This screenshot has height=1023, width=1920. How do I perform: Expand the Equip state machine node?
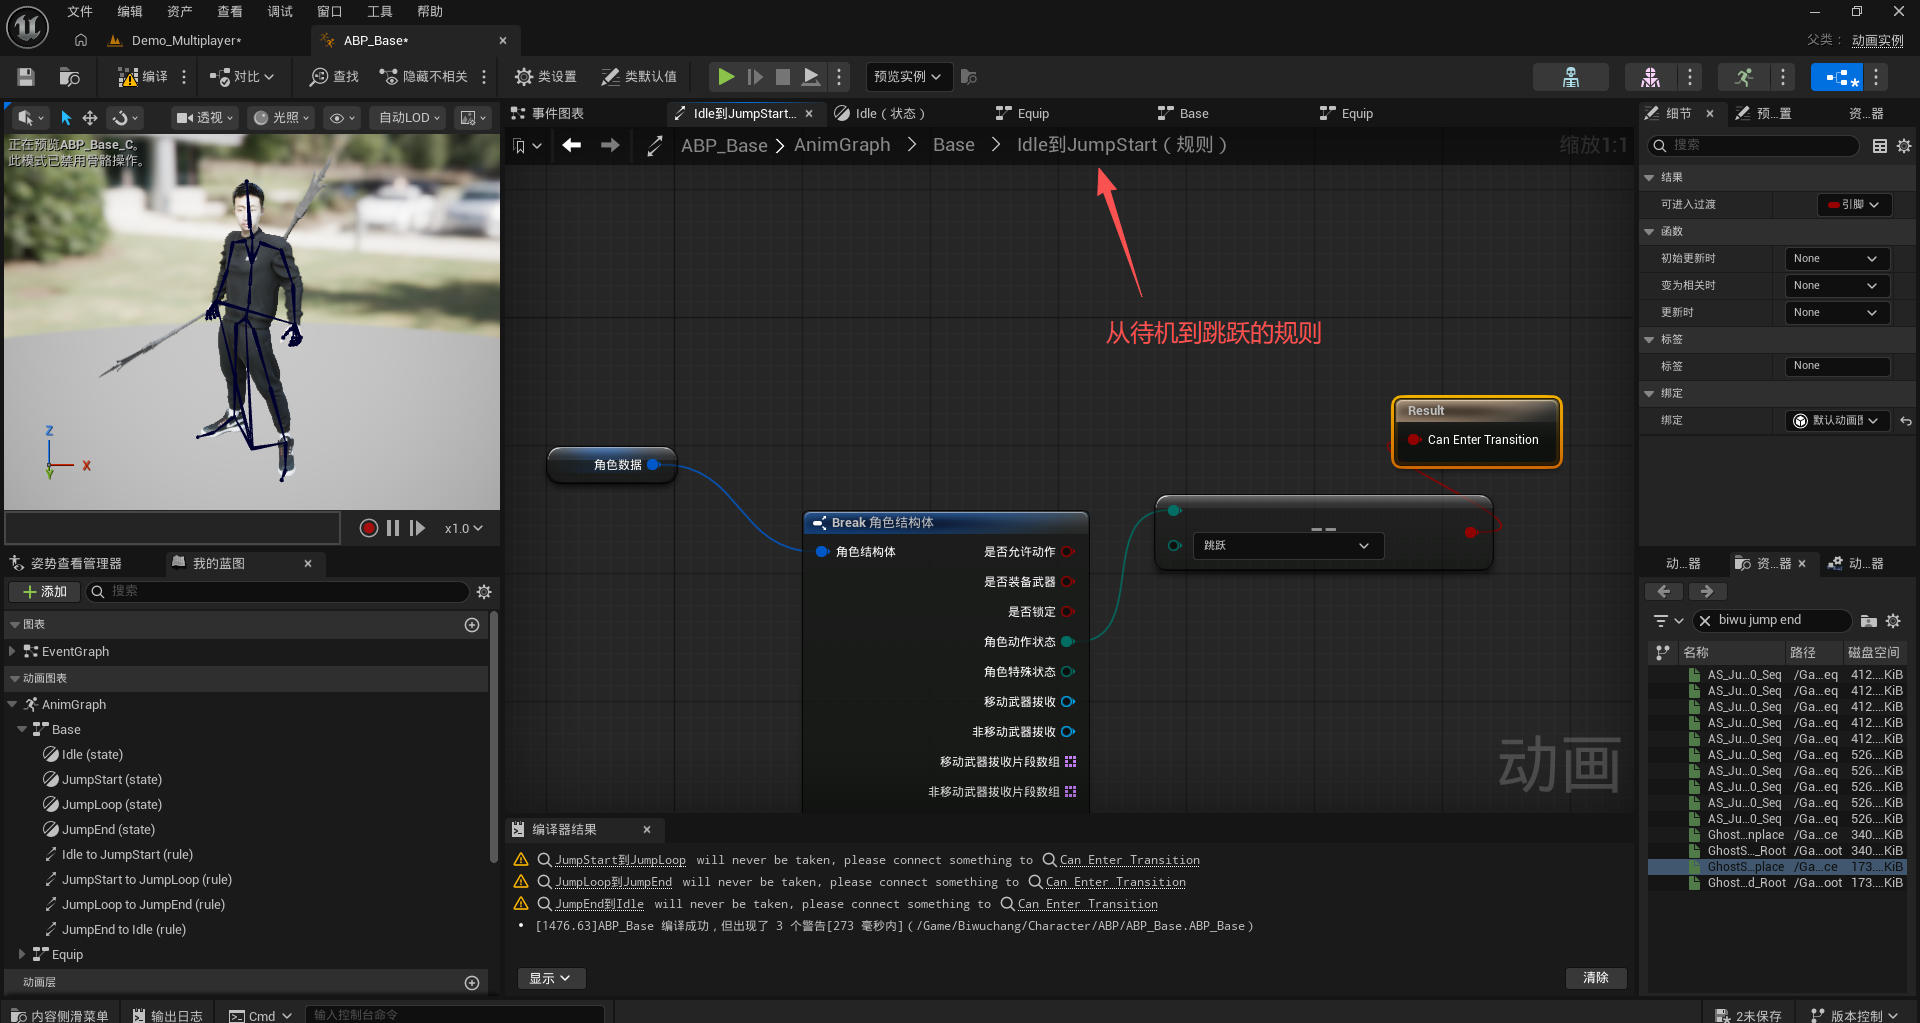click(x=22, y=954)
